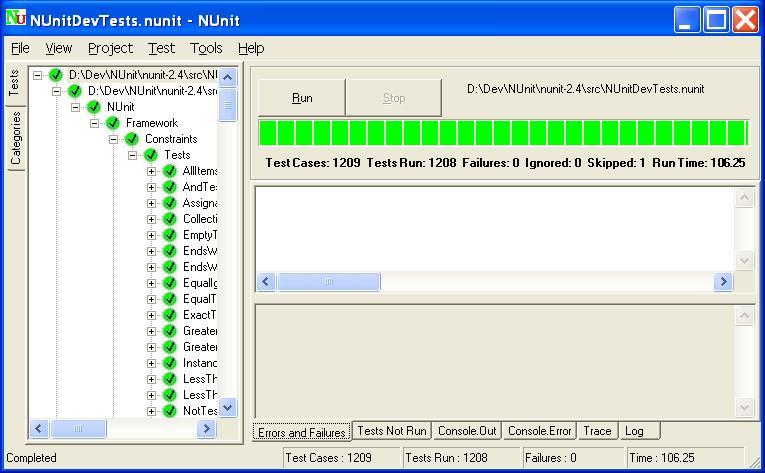765x473 pixels.
Task: Open the File menu
Action: pos(20,48)
